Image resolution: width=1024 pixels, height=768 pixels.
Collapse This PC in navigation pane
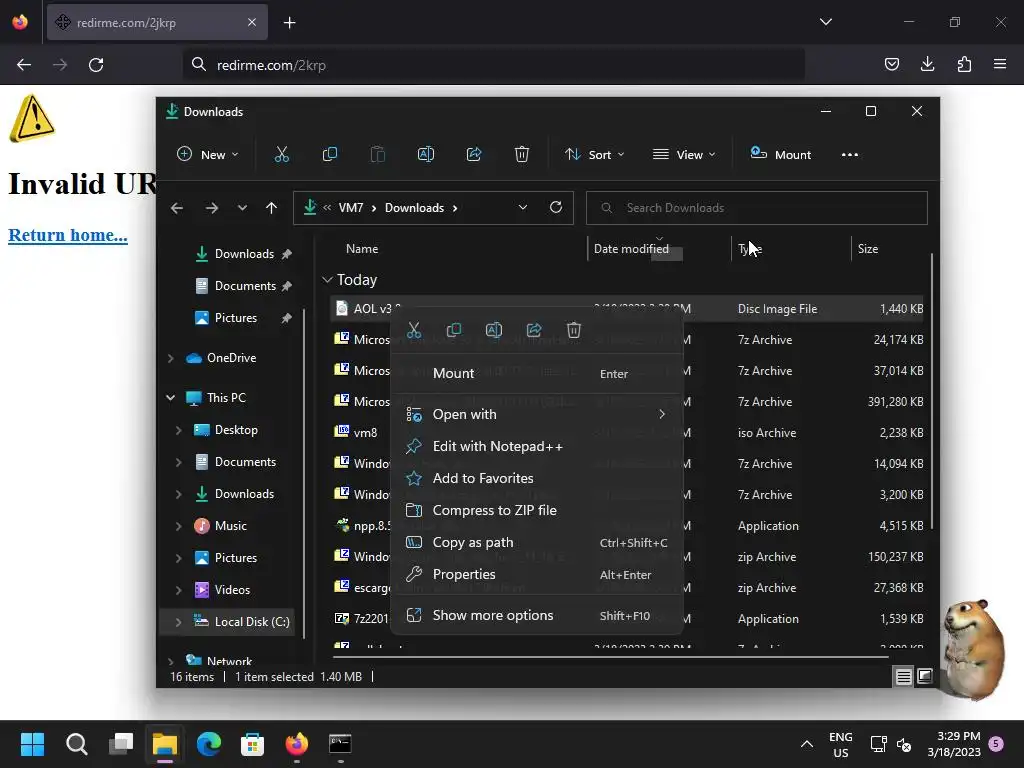click(170, 398)
